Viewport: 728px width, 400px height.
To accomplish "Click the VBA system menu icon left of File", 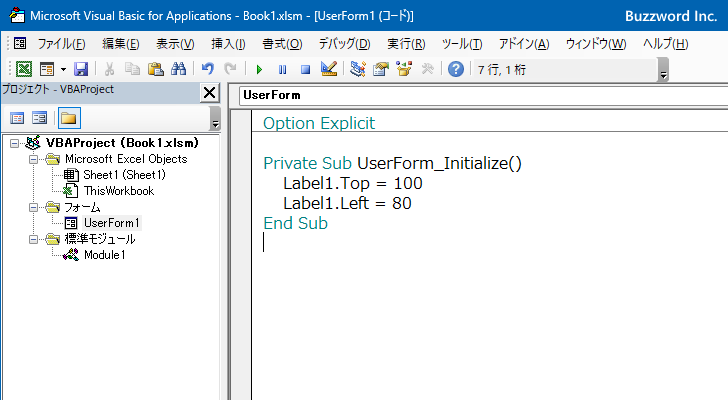I will tap(20, 44).
